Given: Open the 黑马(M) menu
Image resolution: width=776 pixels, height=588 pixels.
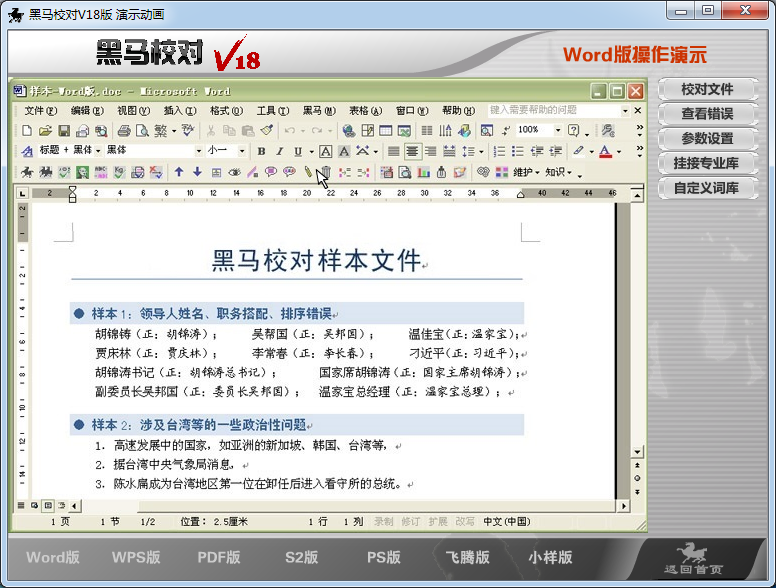Looking at the screenshot, I should [319, 110].
